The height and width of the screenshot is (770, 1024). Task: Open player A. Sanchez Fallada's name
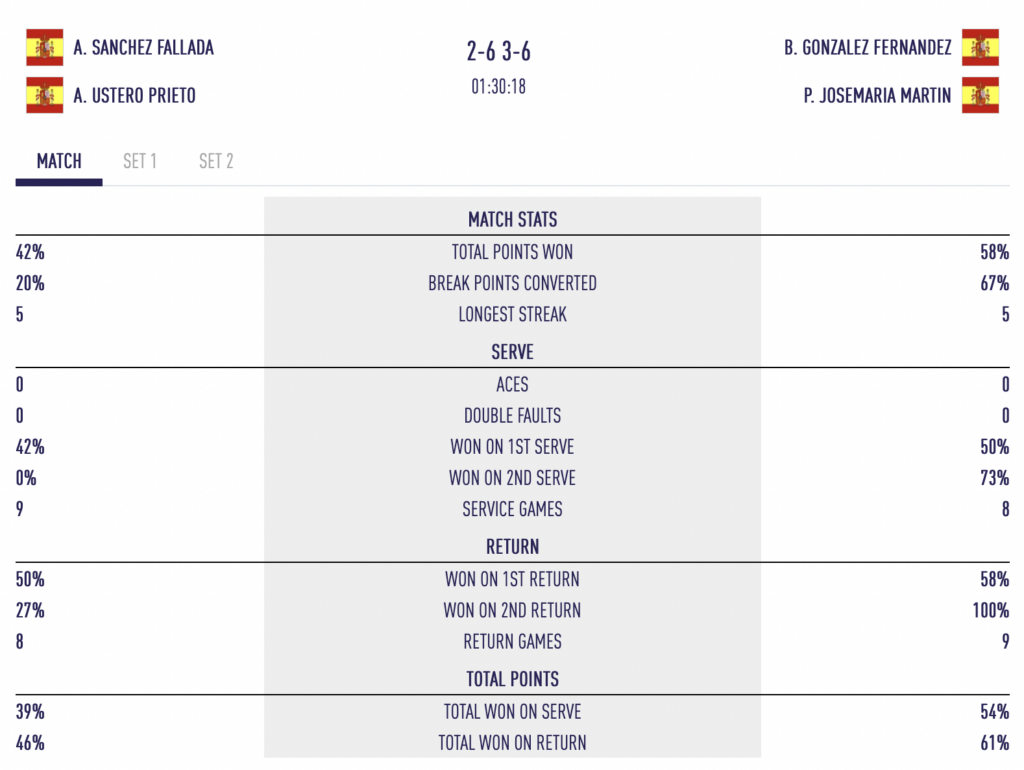coord(144,47)
